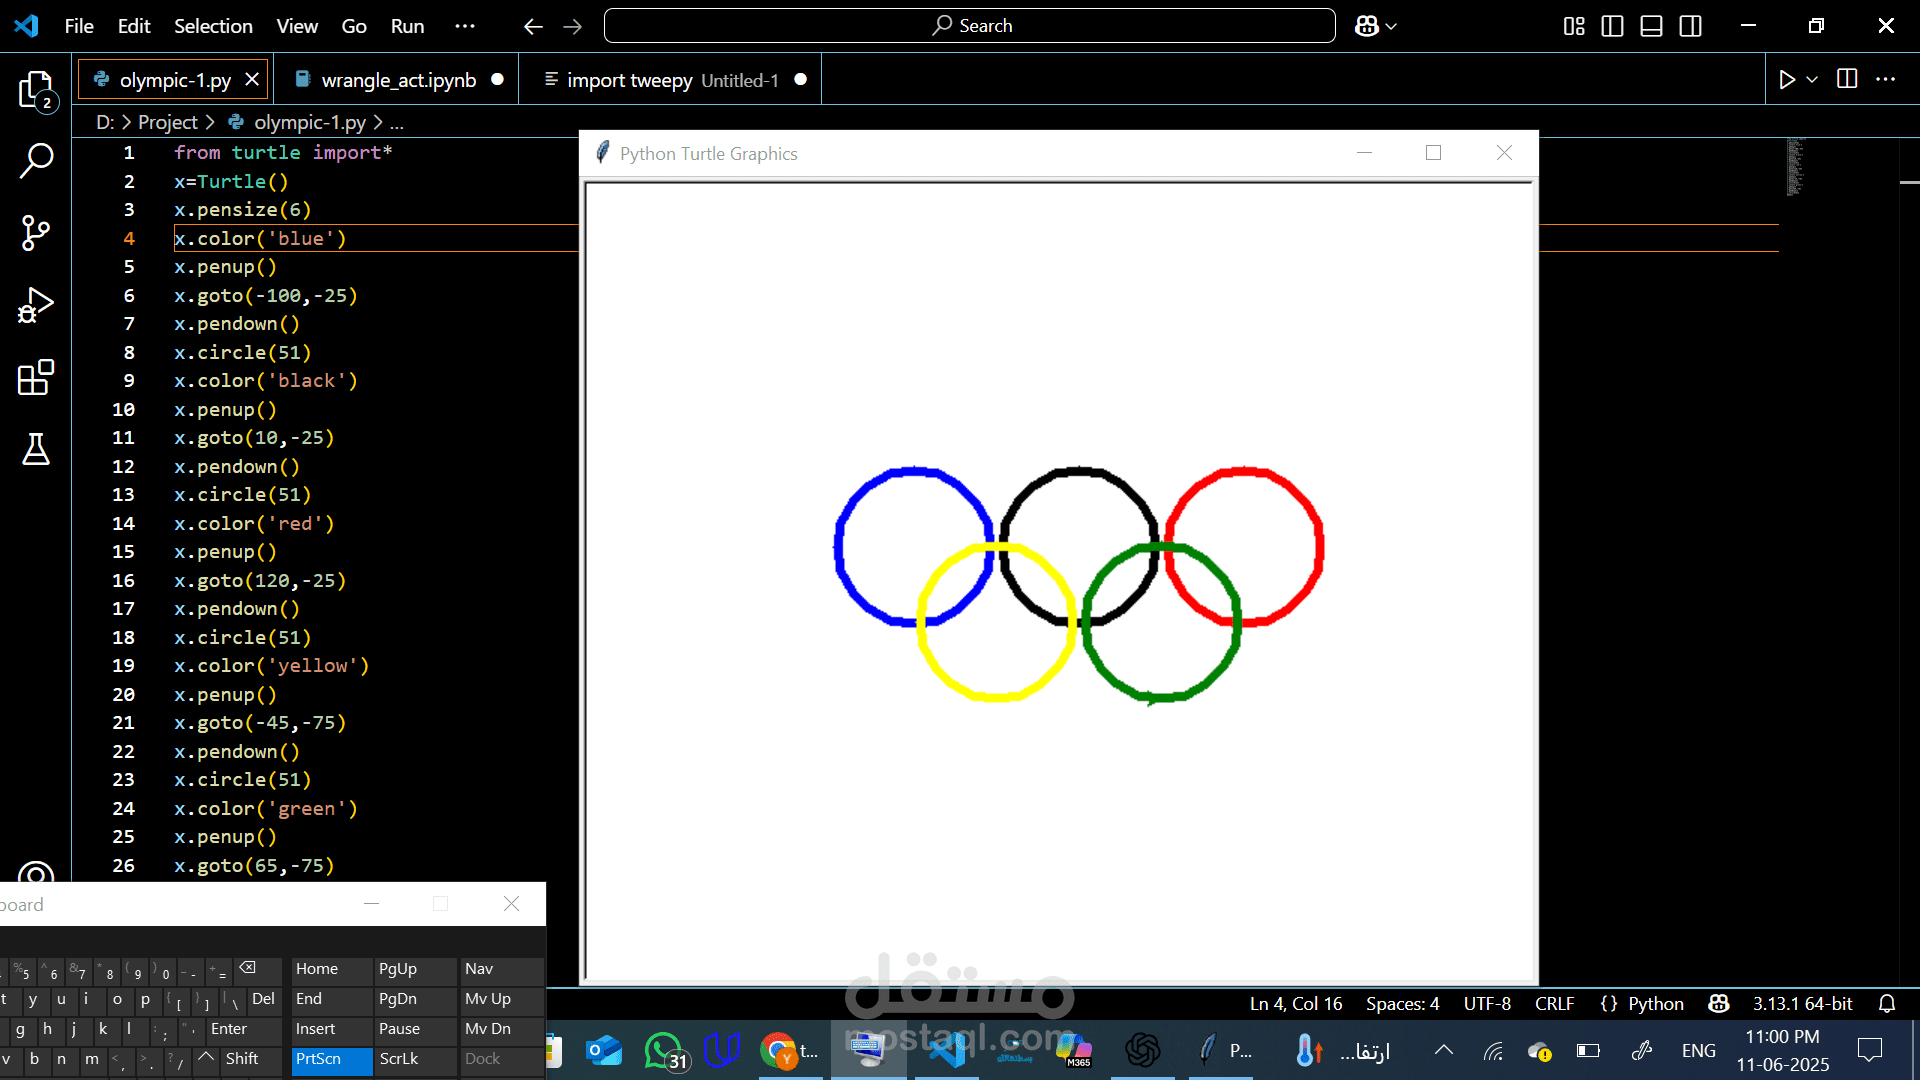Show hidden tray icons chevron
This screenshot has width=1920, height=1080.
1443,1050
